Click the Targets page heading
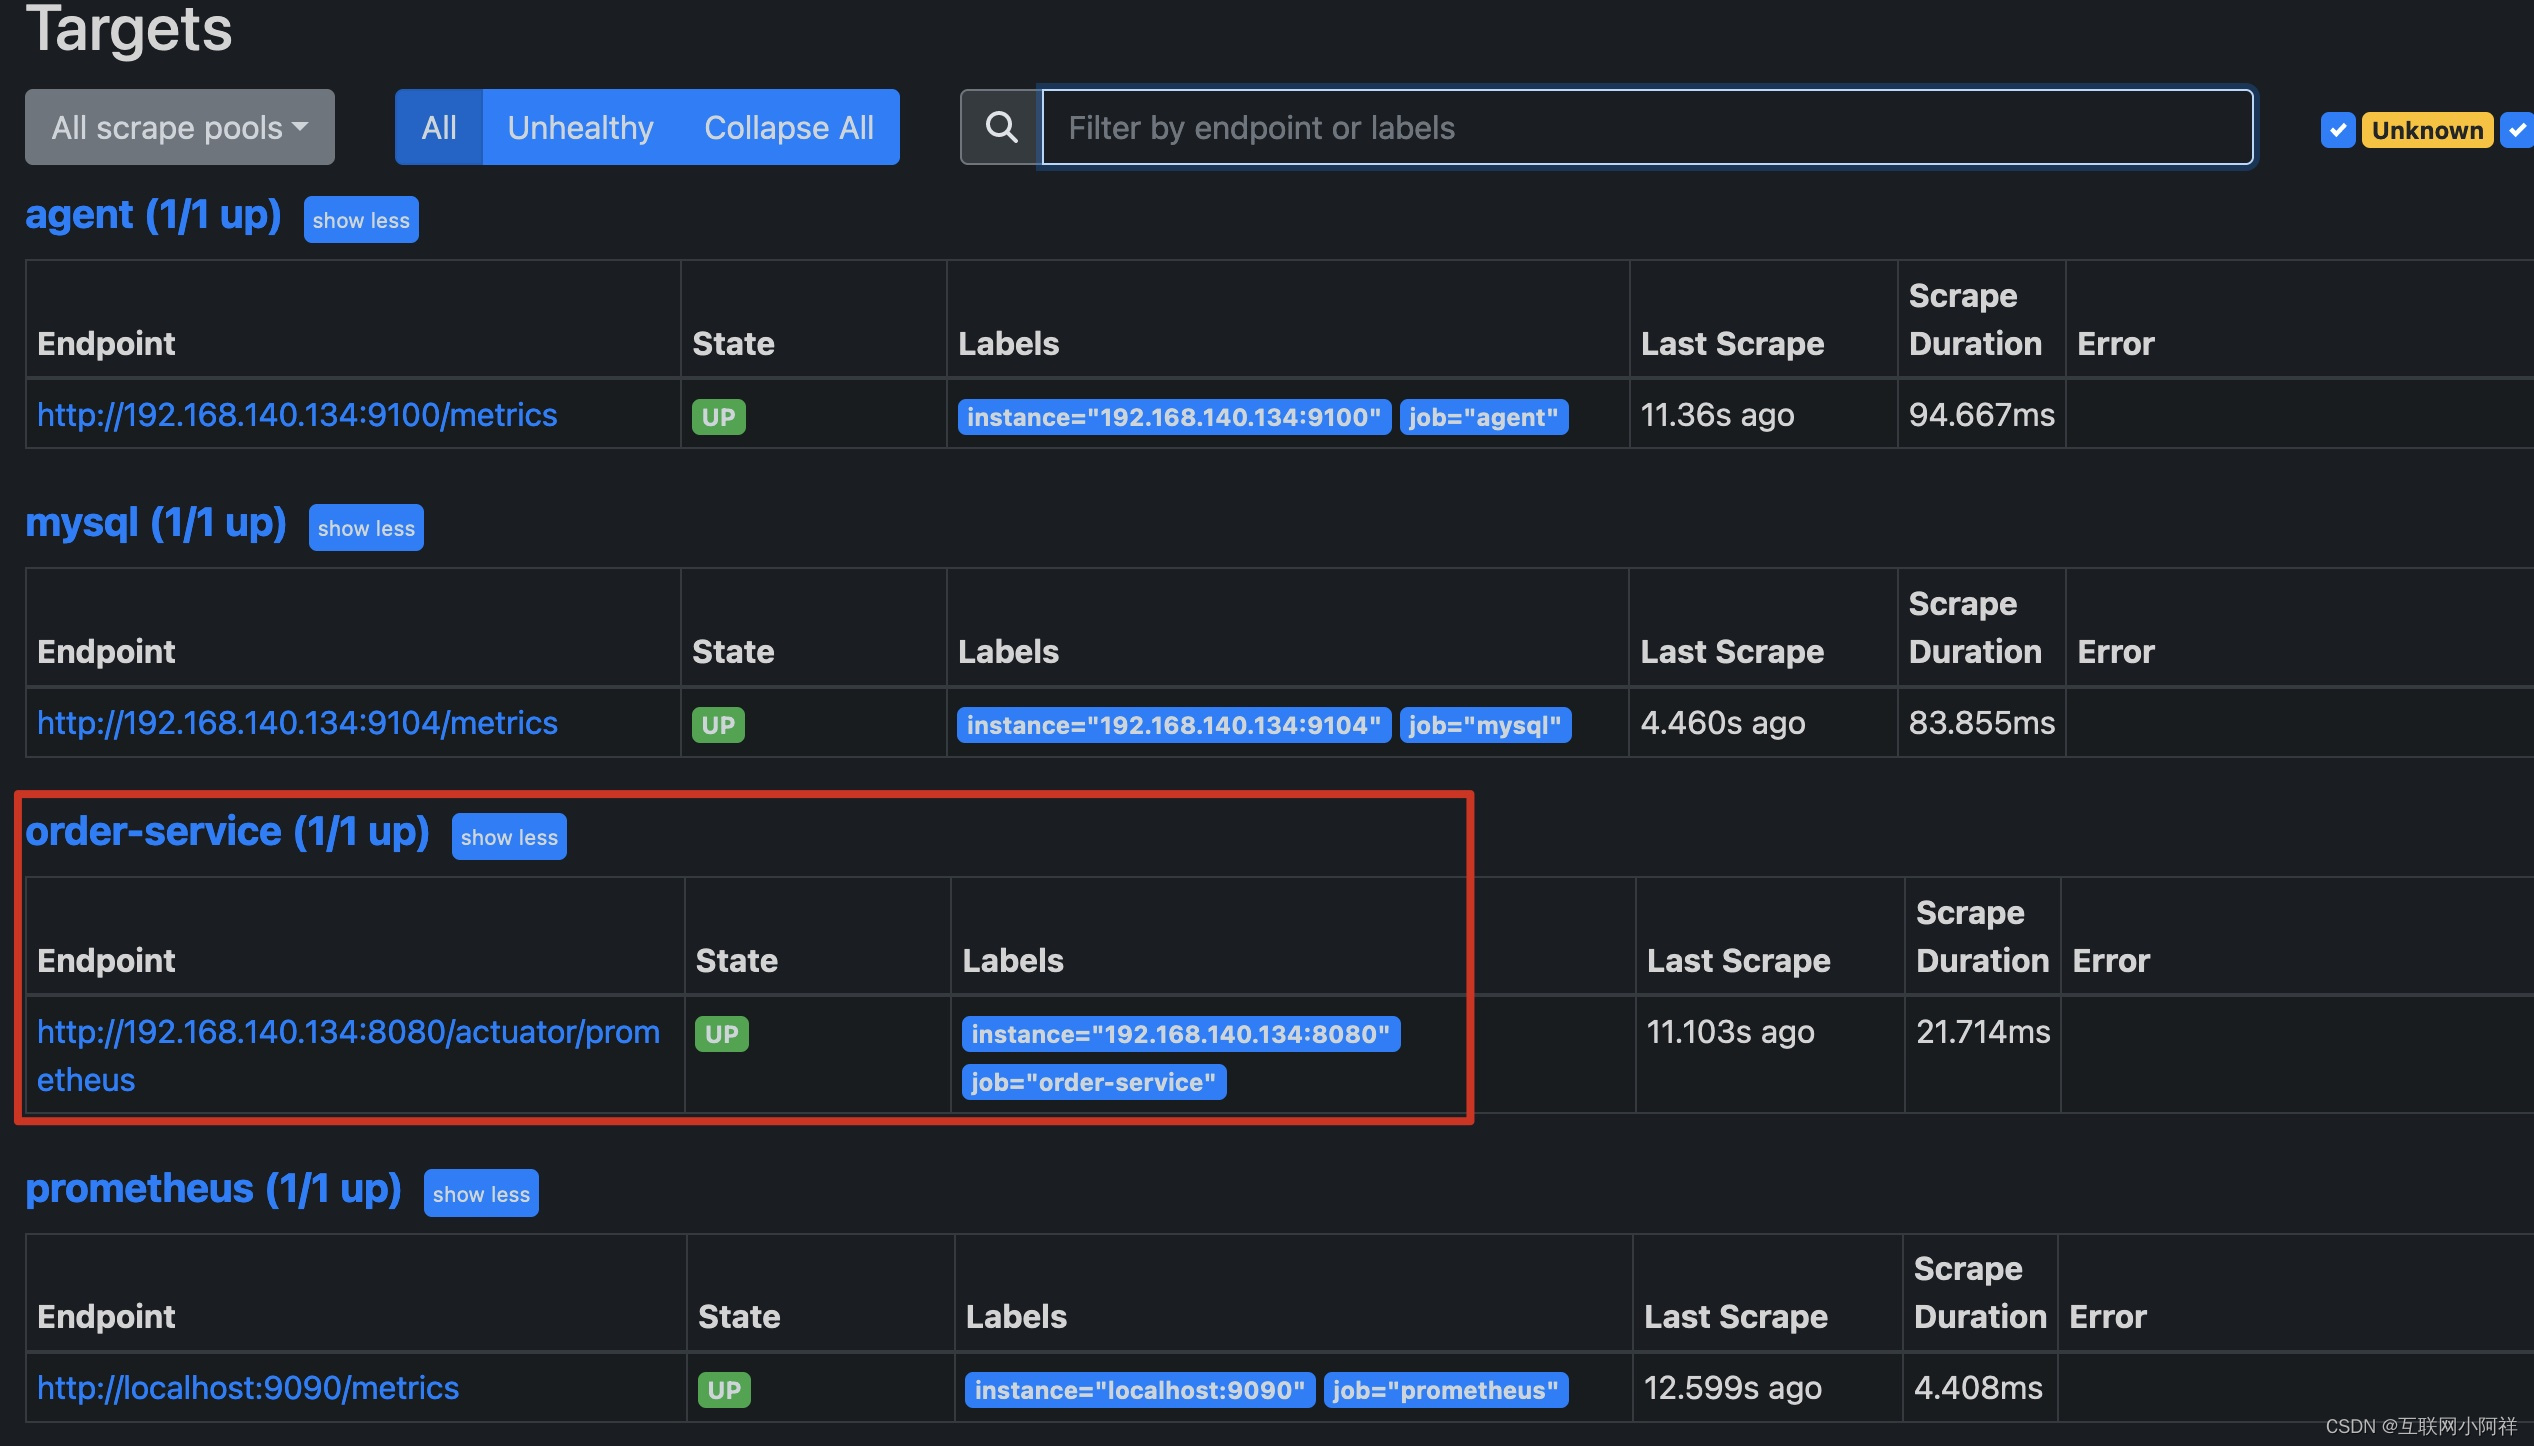Viewport: 2534px width, 1446px height. [x=129, y=28]
